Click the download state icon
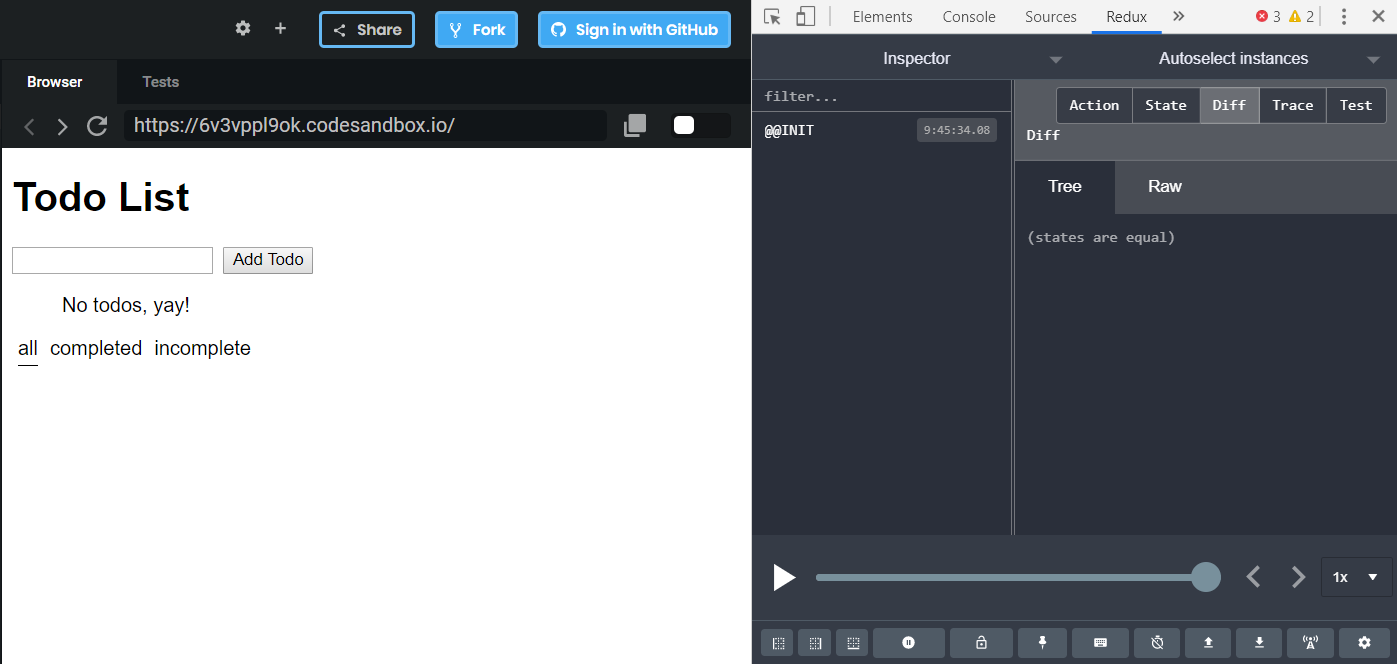Image resolution: width=1397 pixels, height=664 pixels. 1258,643
